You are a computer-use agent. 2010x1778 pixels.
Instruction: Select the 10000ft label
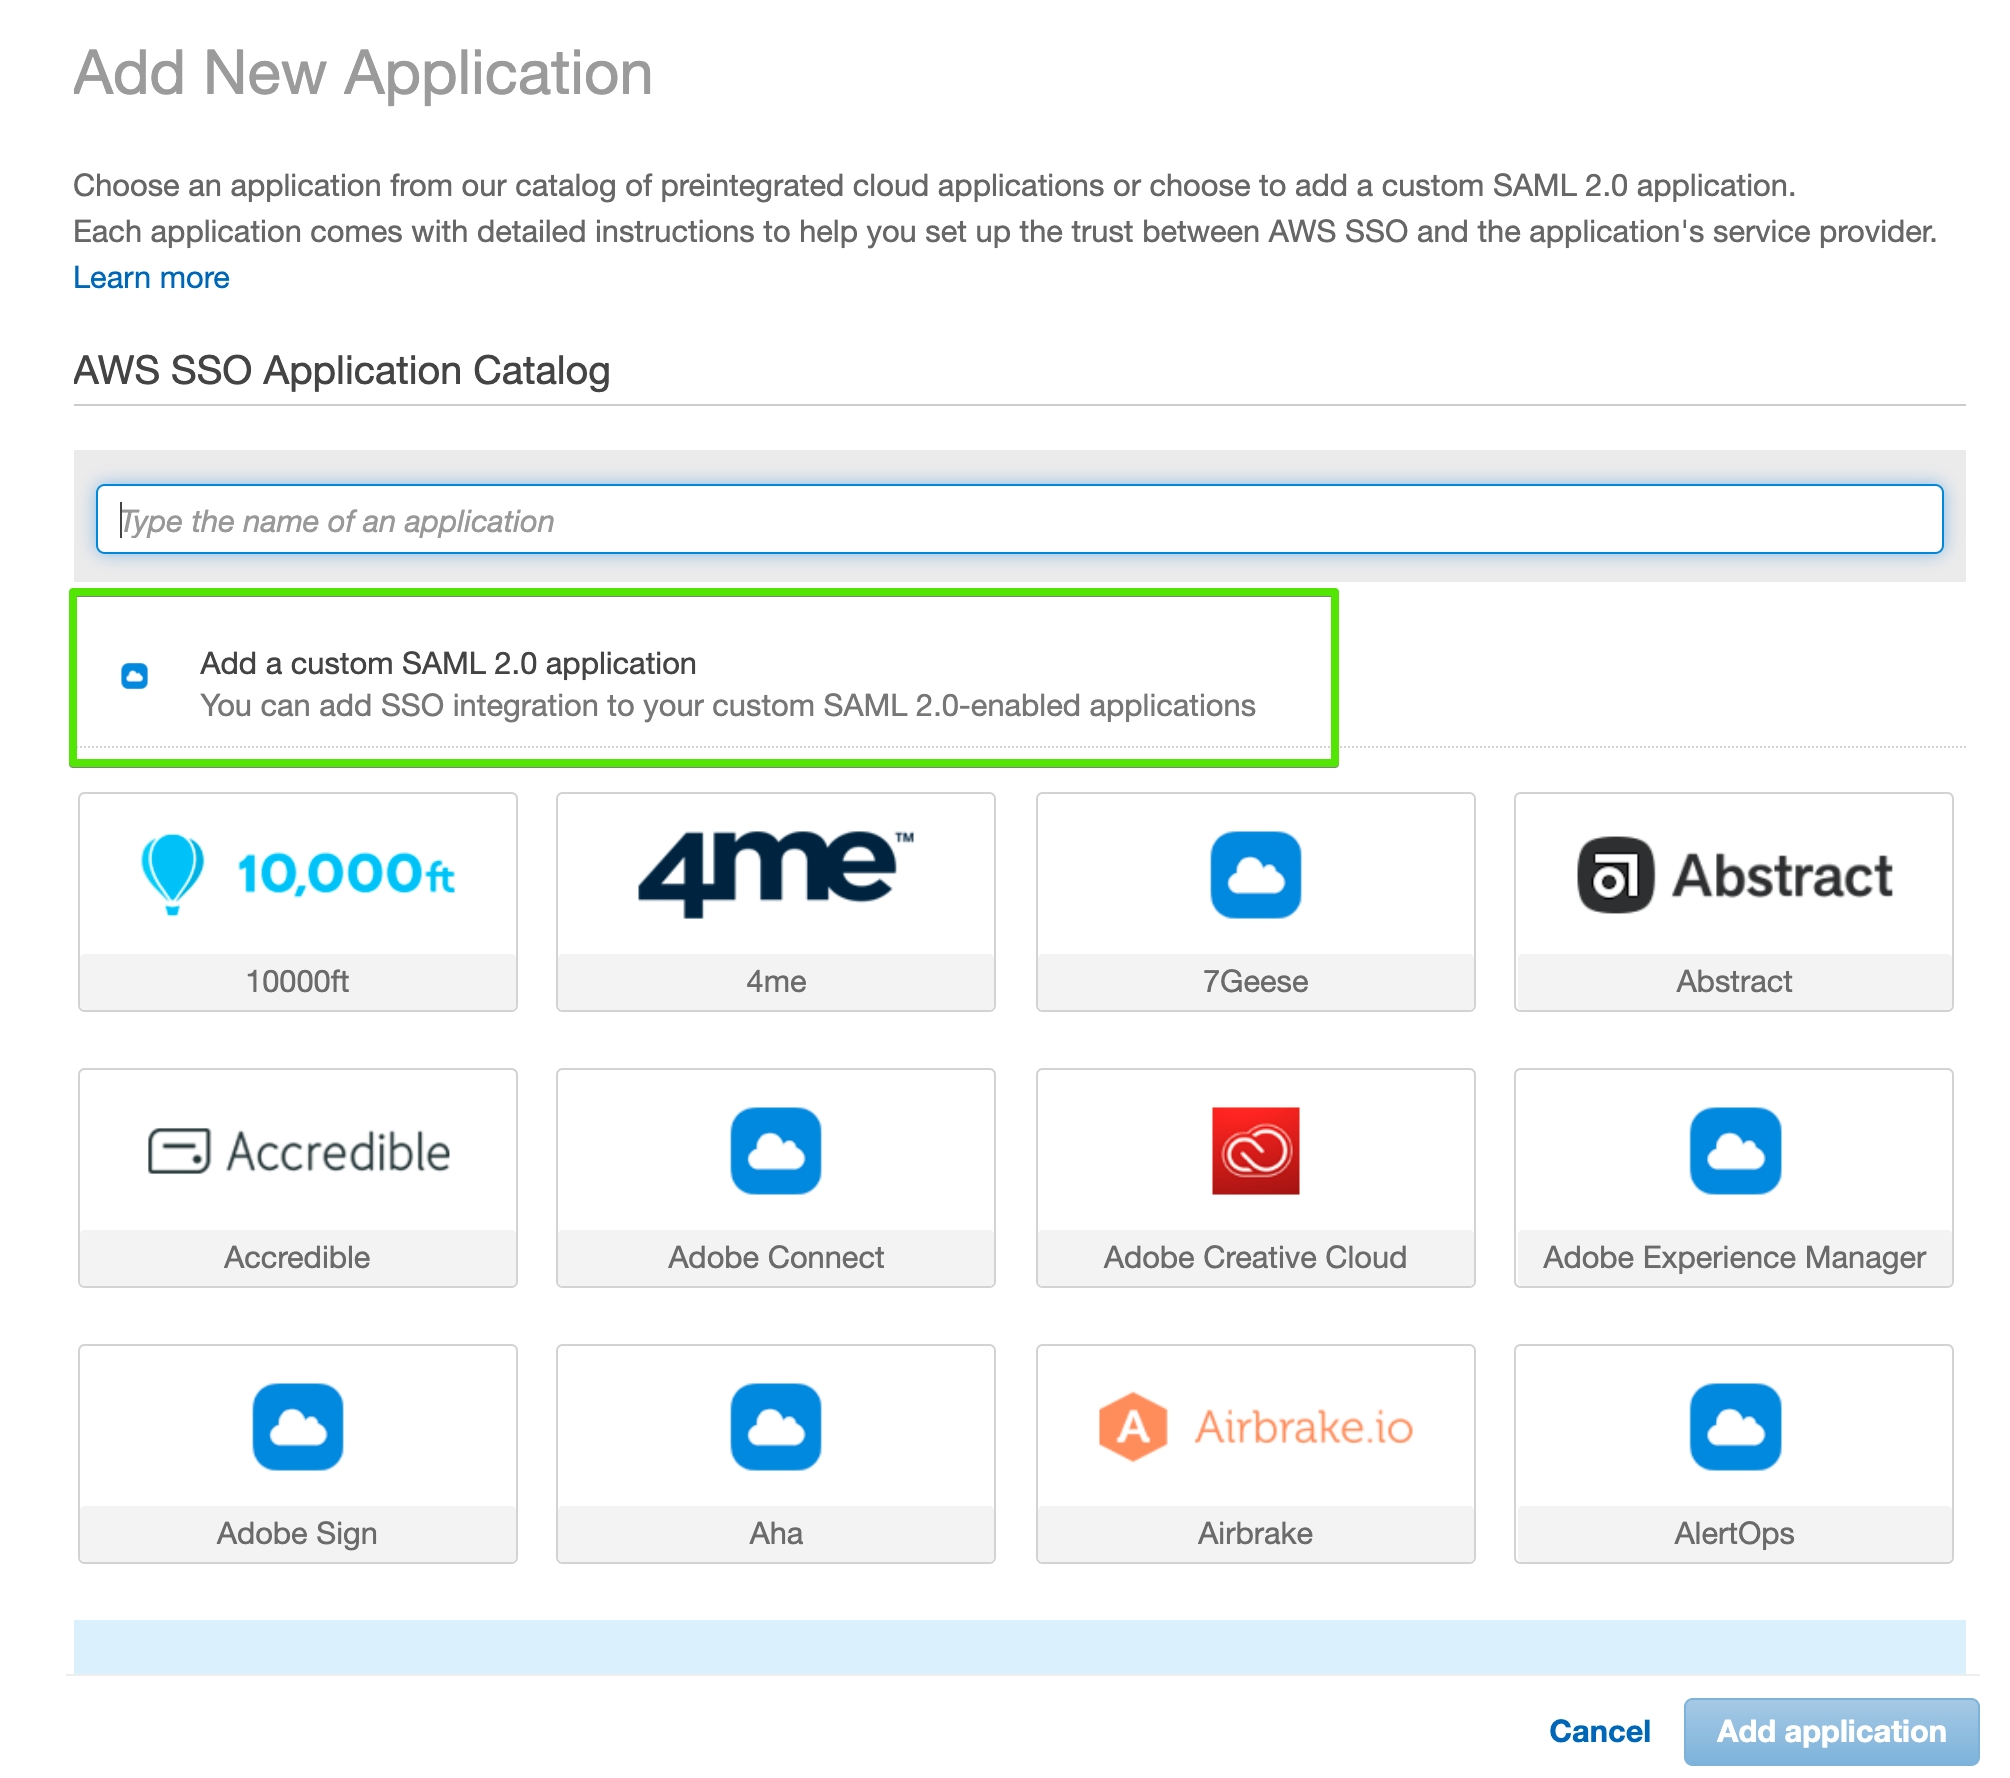click(298, 981)
